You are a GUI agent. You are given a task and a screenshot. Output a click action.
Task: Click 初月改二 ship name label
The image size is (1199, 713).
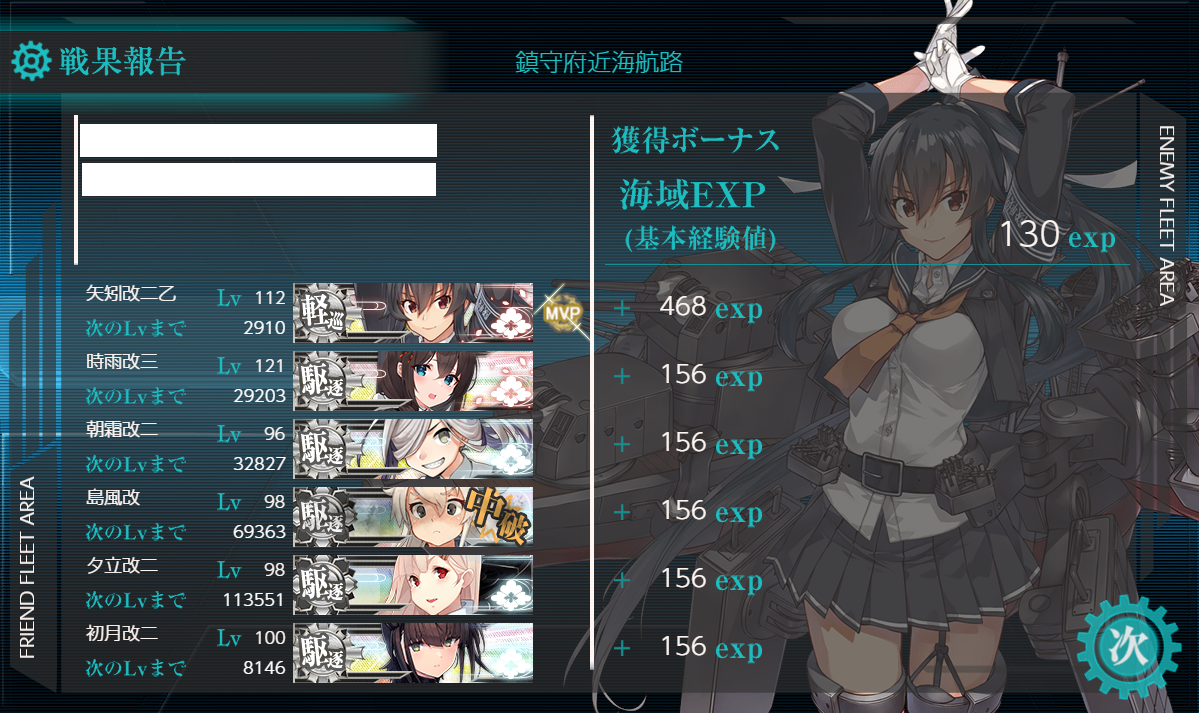(x=122, y=633)
